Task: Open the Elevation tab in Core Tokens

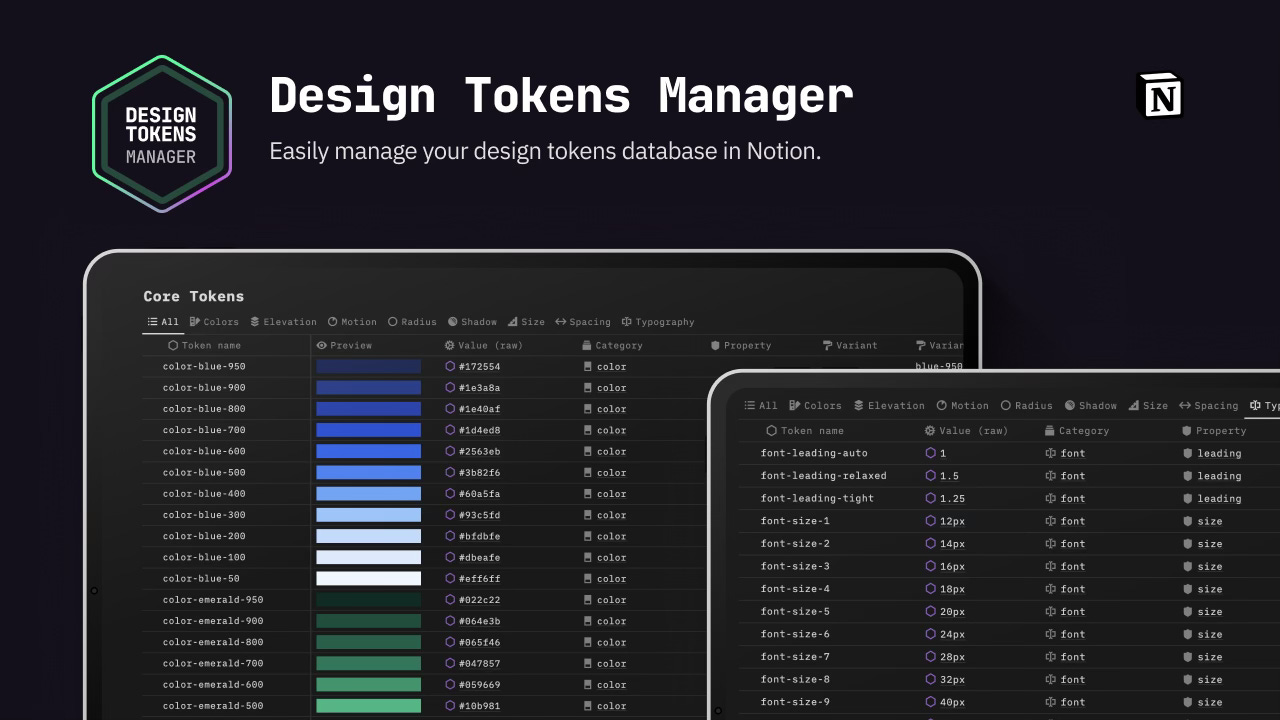Action: (x=283, y=322)
